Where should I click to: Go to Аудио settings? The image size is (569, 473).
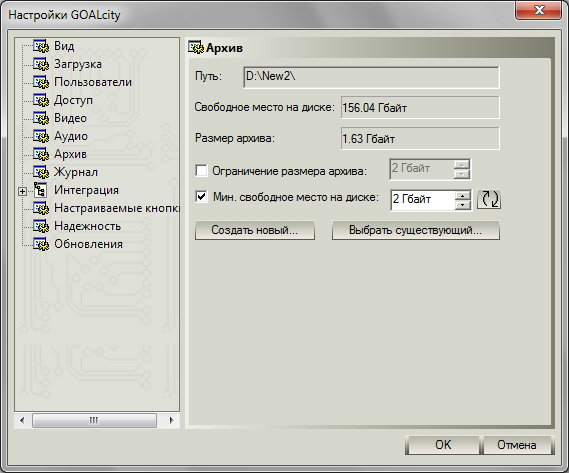click(x=71, y=136)
